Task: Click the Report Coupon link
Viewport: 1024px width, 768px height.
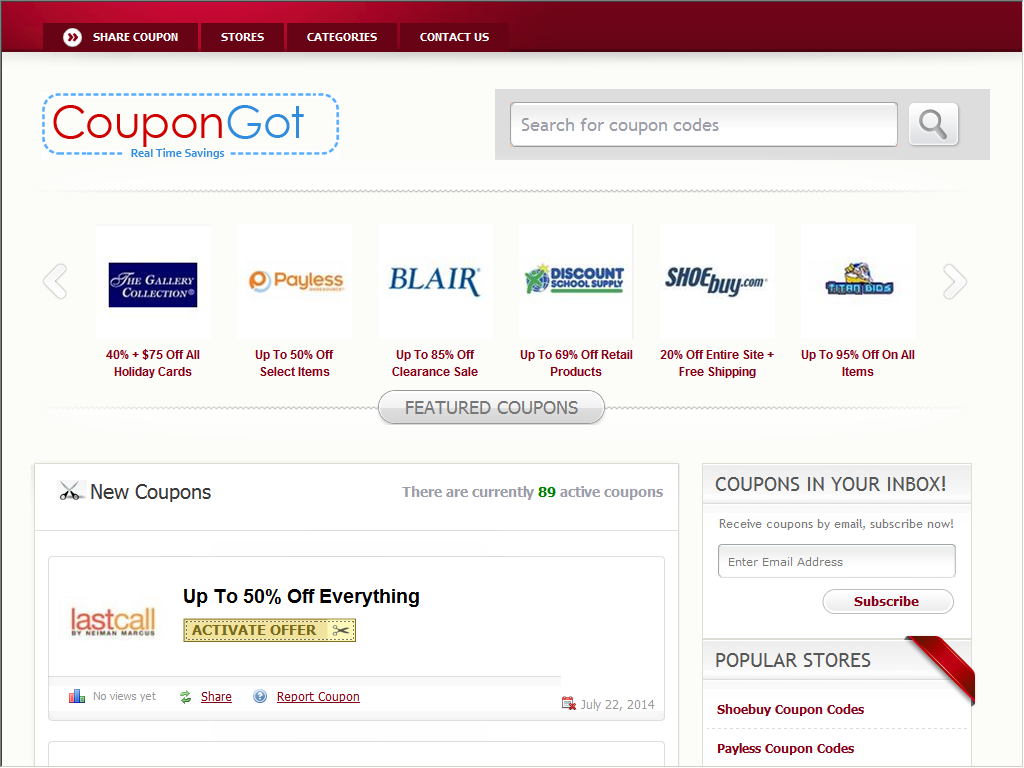Action: [x=318, y=697]
